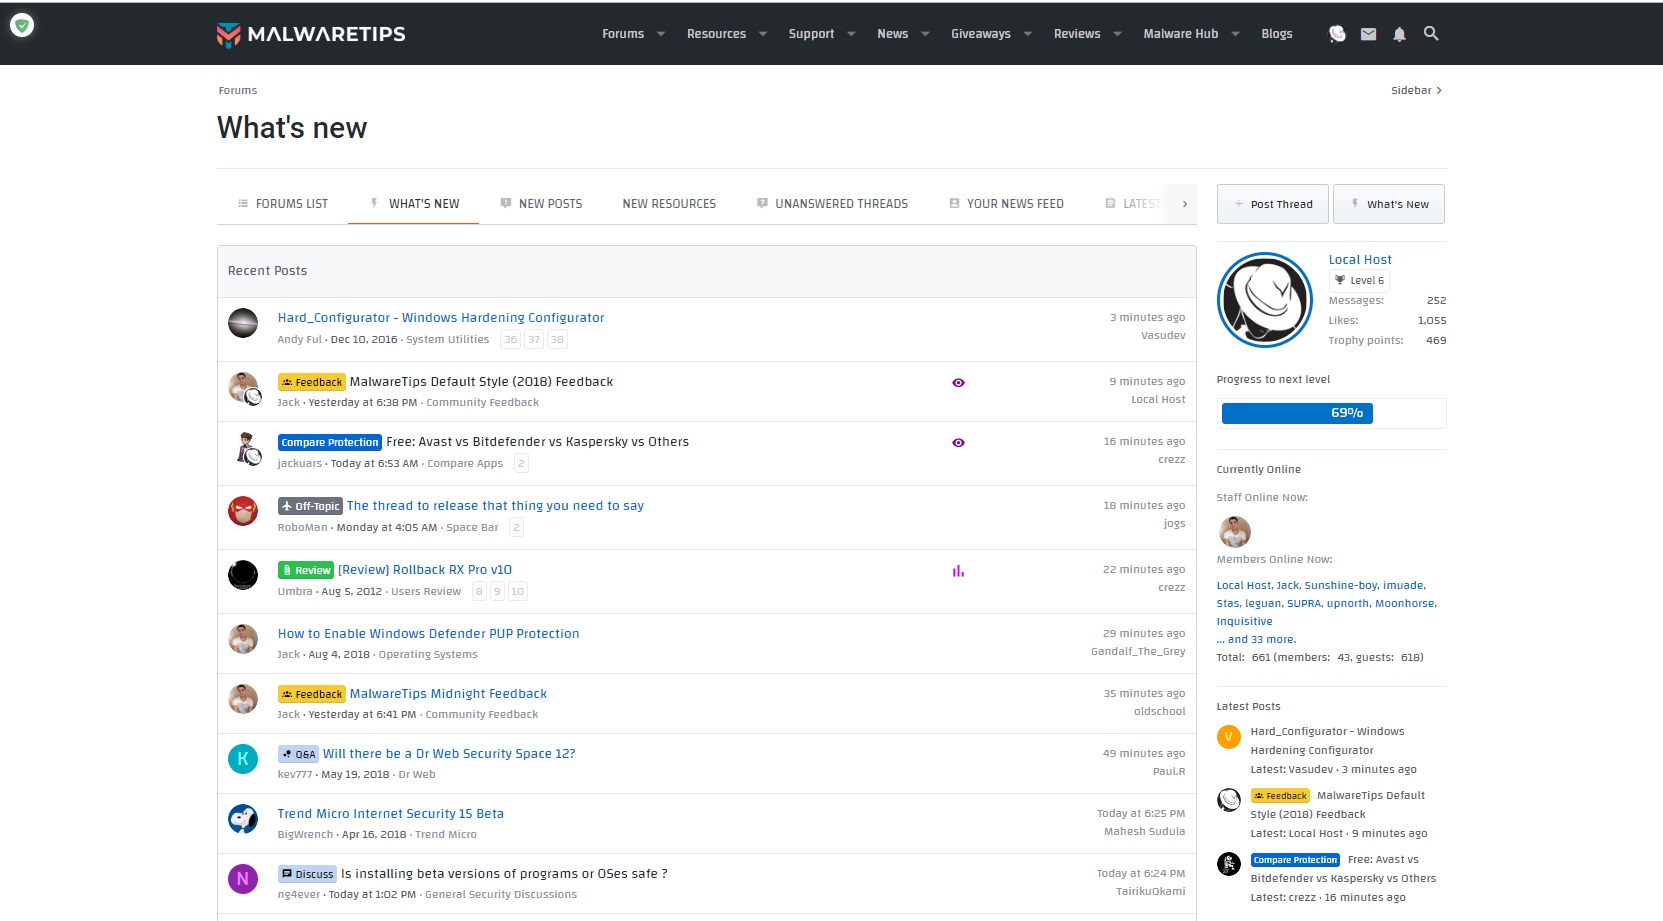Open Local Host profile name link

point(1360,260)
